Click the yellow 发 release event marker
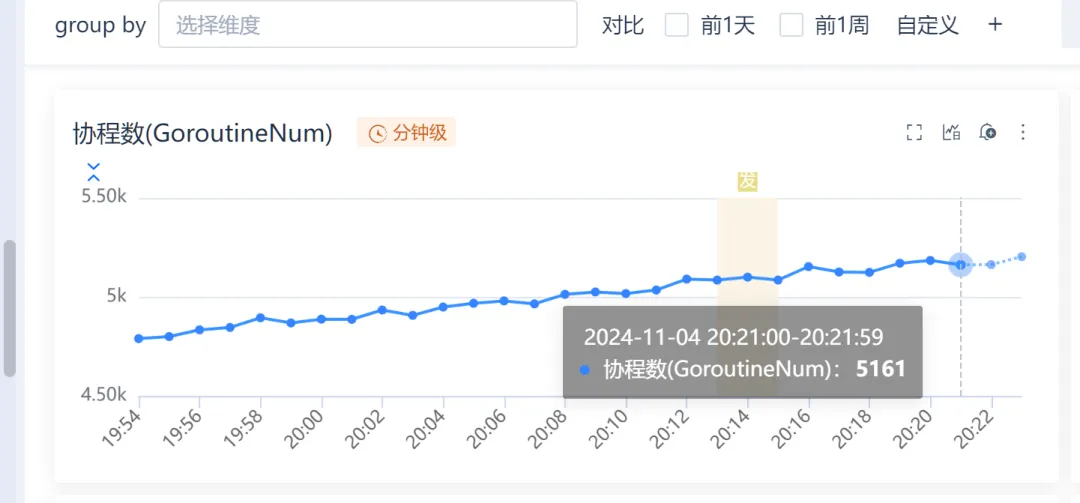 (747, 181)
